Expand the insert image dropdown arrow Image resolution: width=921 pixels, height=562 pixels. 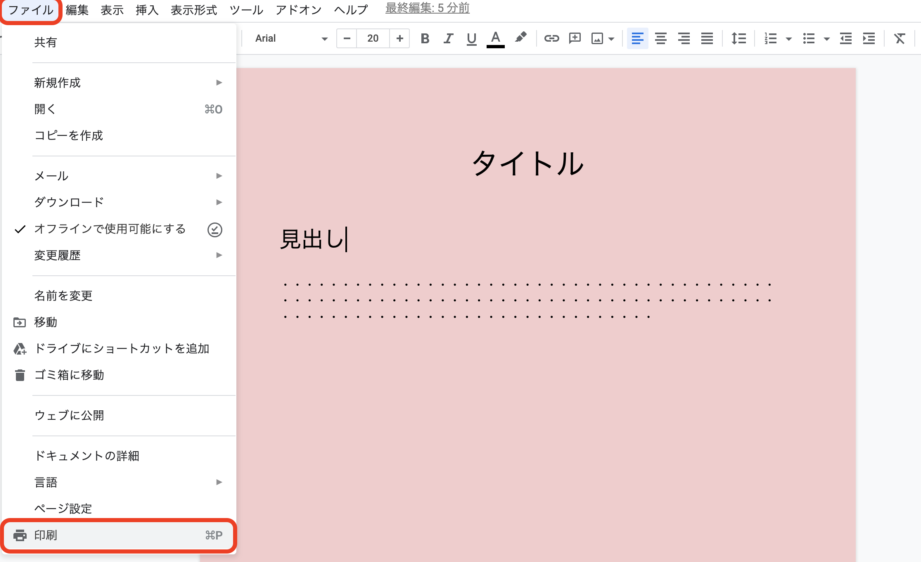[x=611, y=39]
